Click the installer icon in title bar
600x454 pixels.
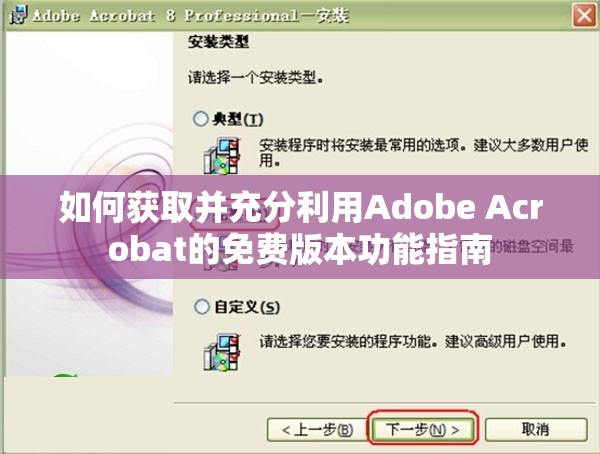[18, 16]
